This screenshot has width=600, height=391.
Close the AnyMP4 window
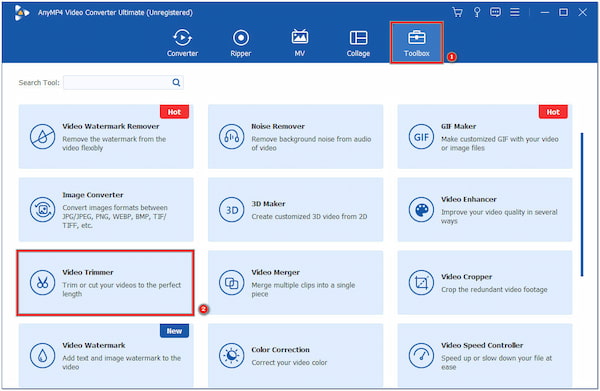[582, 12]
